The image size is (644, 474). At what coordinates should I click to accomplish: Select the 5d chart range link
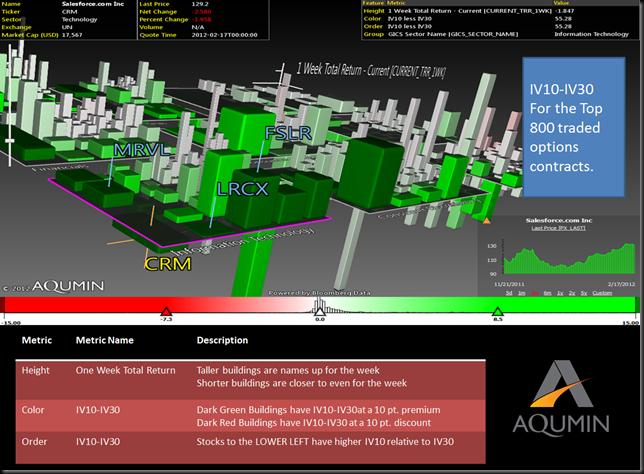509,293
